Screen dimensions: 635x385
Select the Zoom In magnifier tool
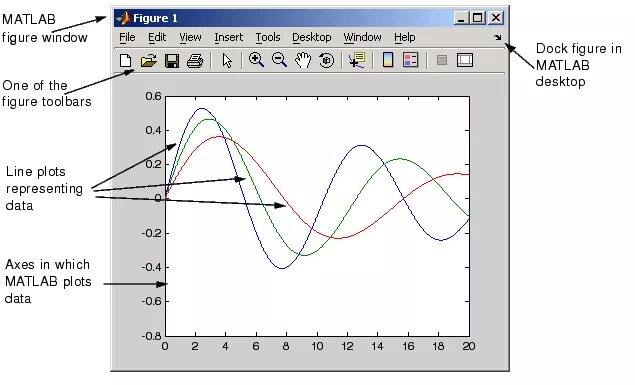pyautogui.click(x=256, y=60)
